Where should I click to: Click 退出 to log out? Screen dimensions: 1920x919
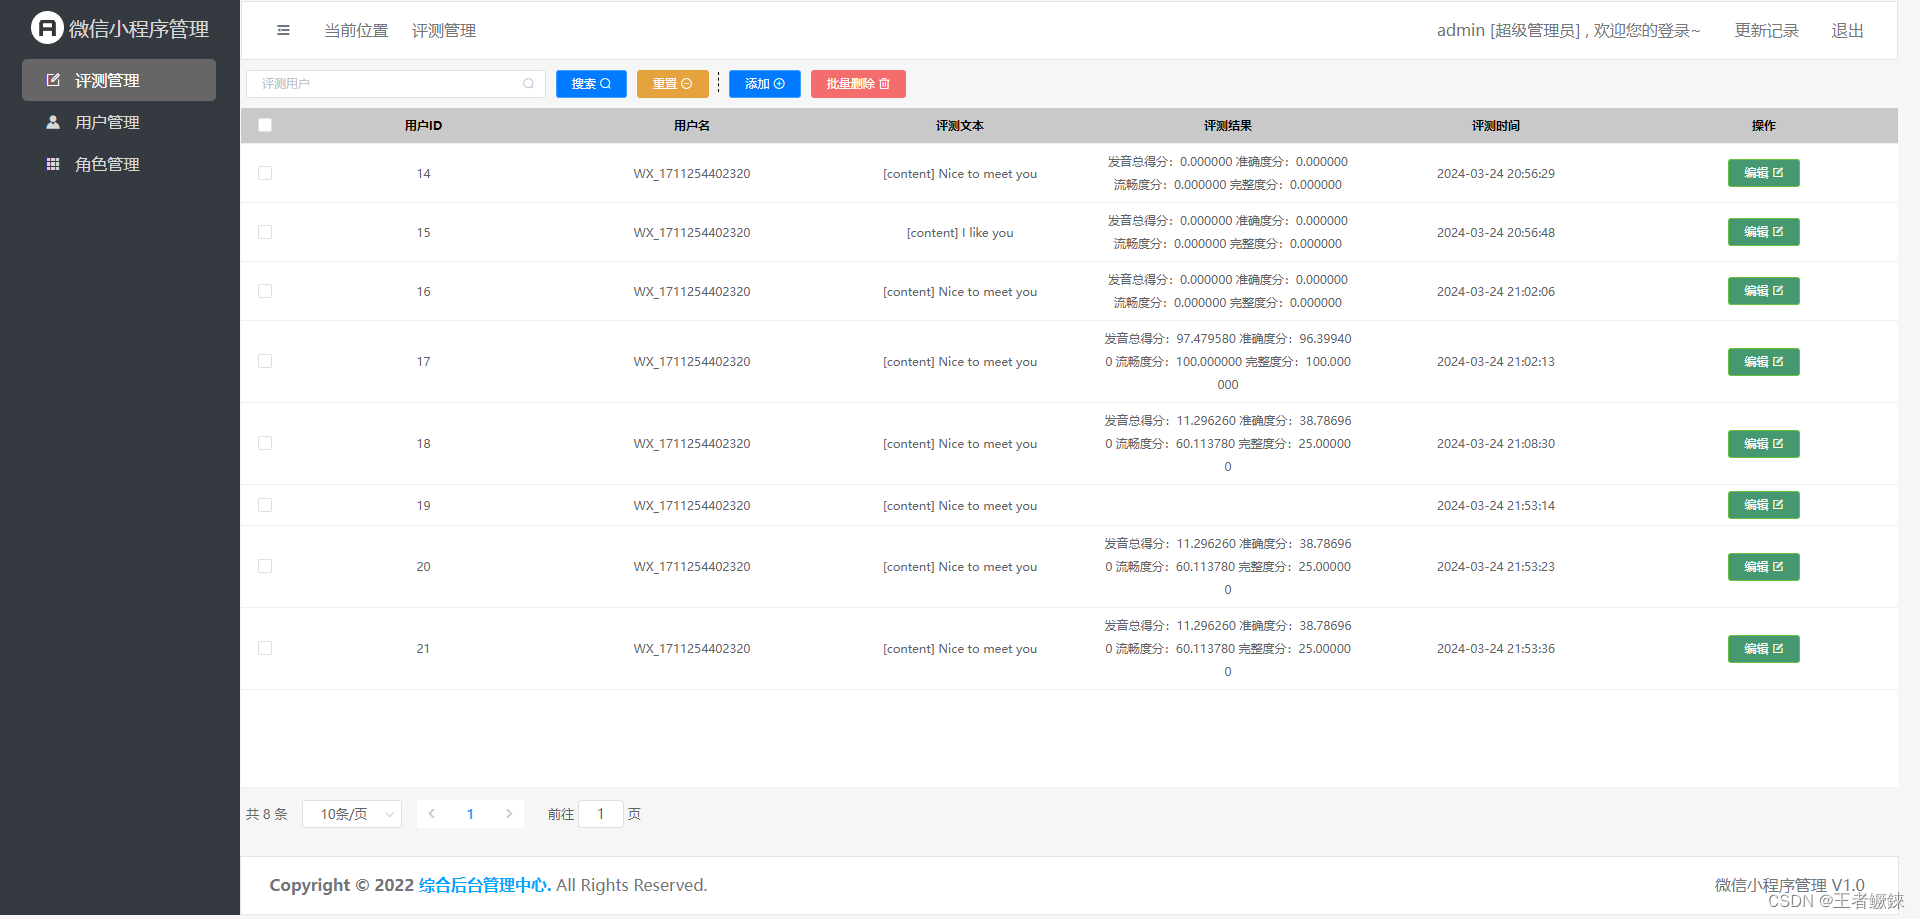1847,31
